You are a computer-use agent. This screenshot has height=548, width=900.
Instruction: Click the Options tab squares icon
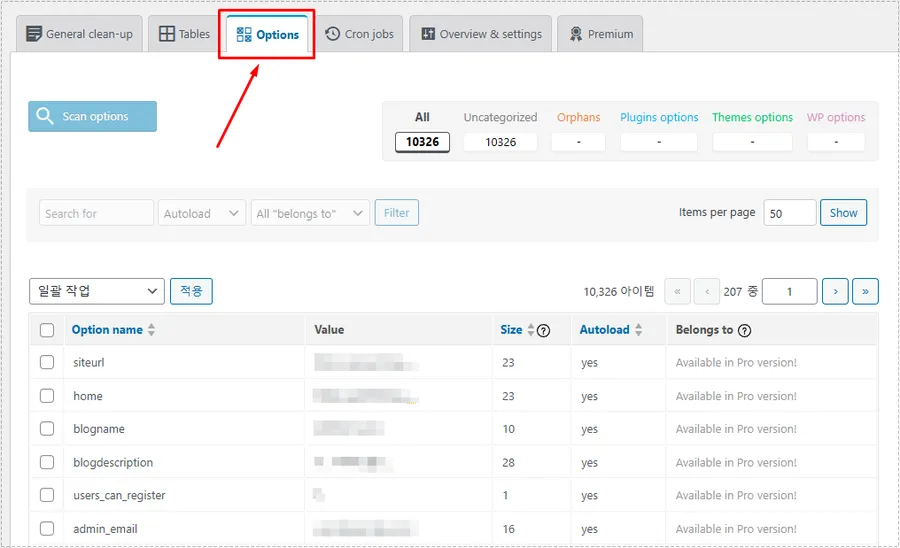pyautogui.click(x=244, y=34)
